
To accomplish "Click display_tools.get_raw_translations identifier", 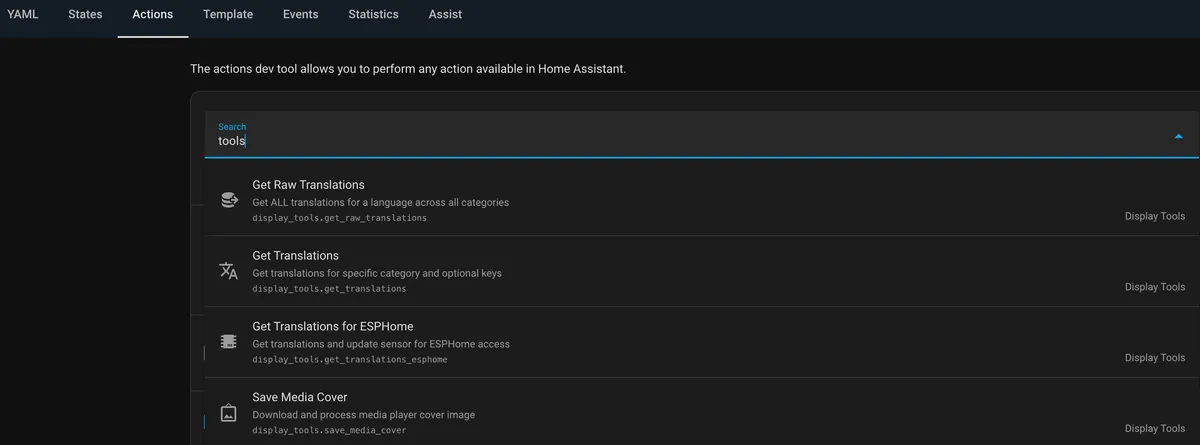I will [339, 218].
